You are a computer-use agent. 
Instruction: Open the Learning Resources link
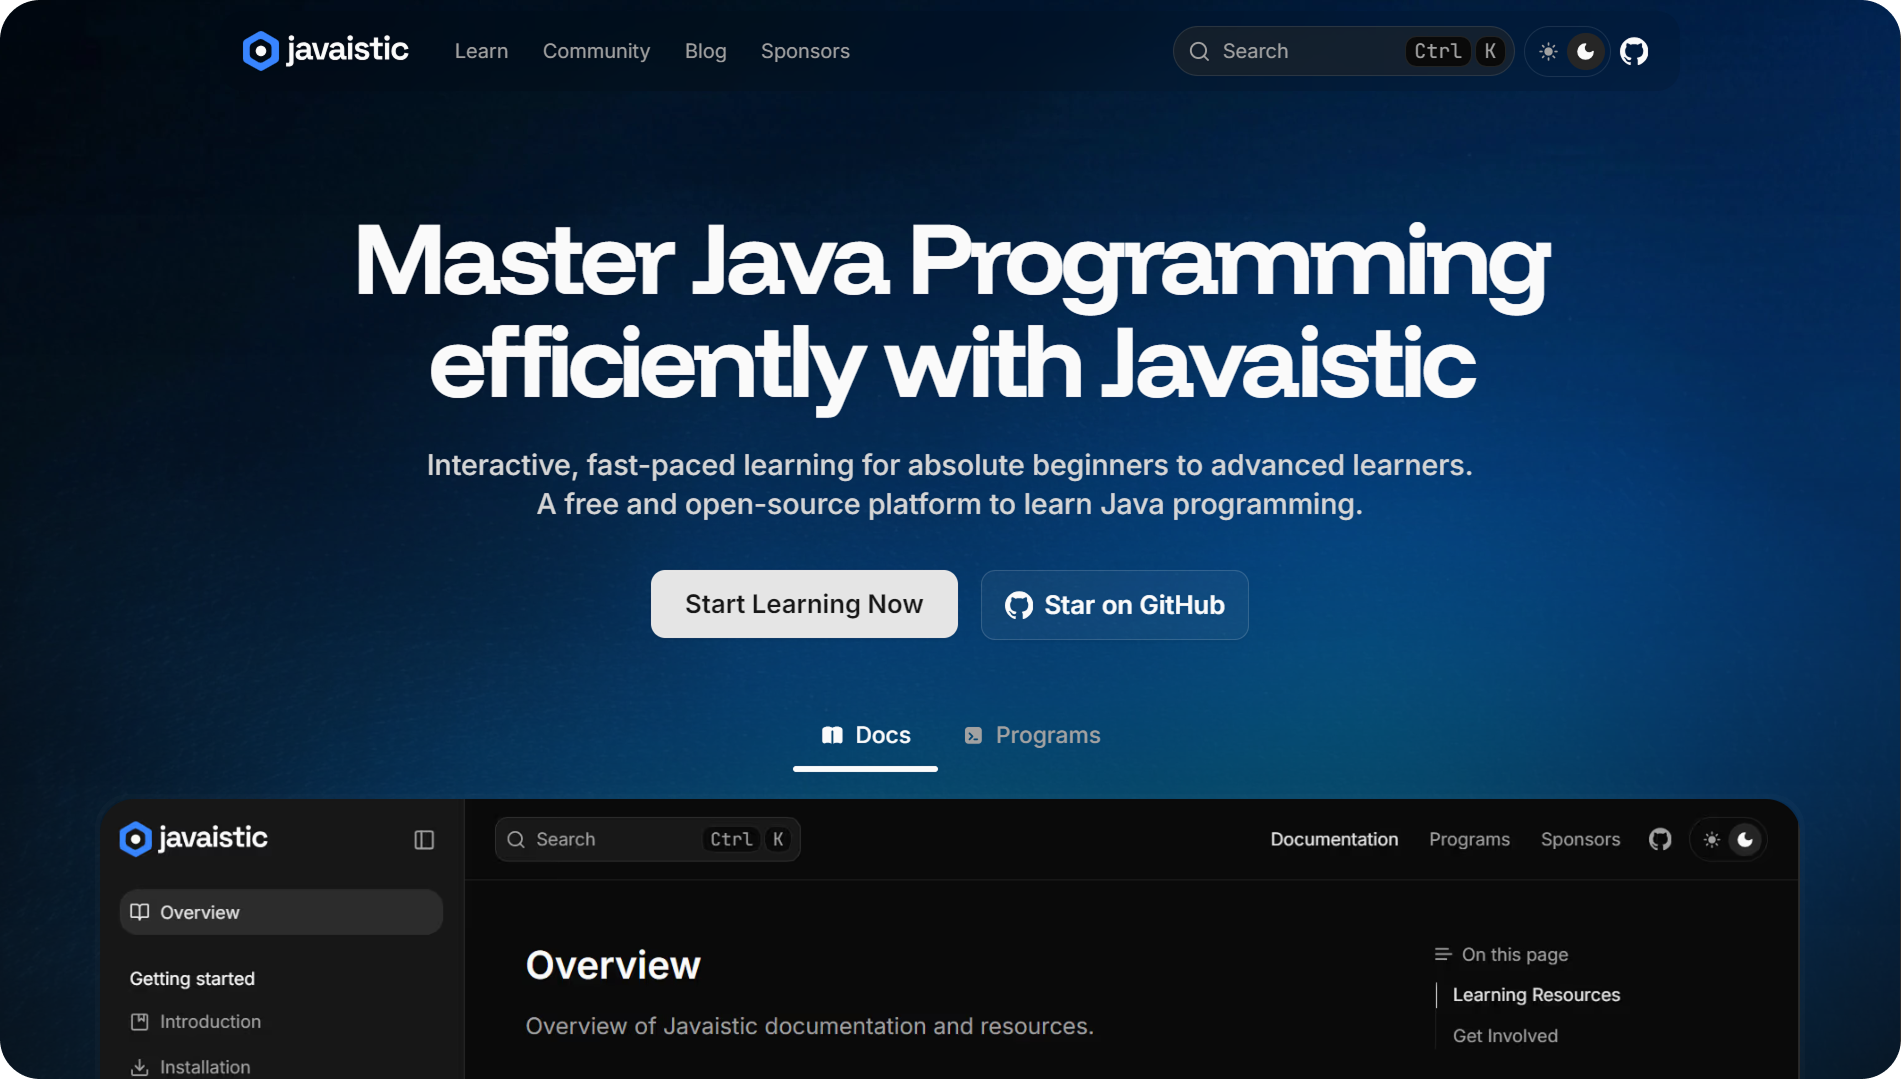pyautogui.click(x=1536, y=994)
